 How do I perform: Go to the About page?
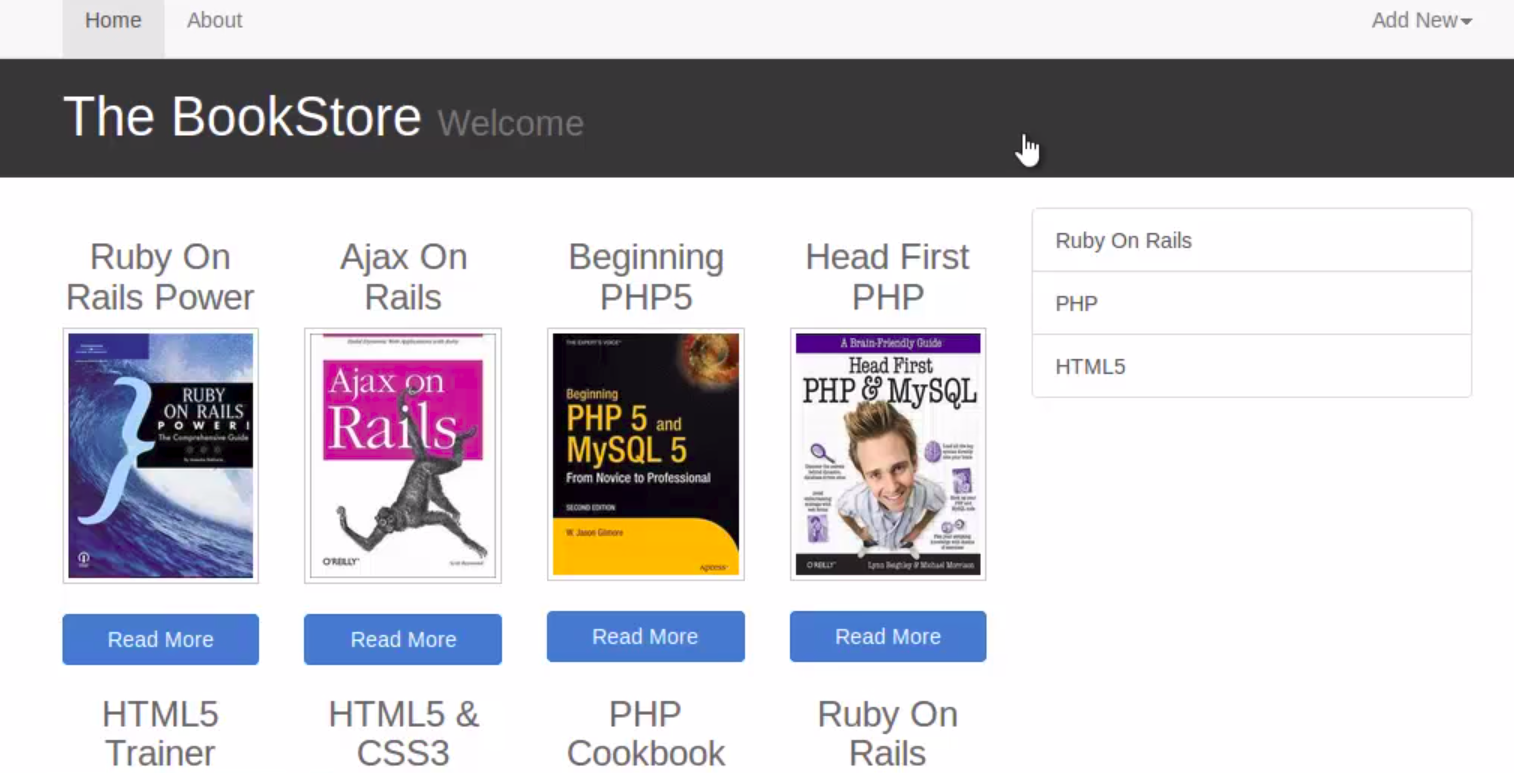pos(214,21)
